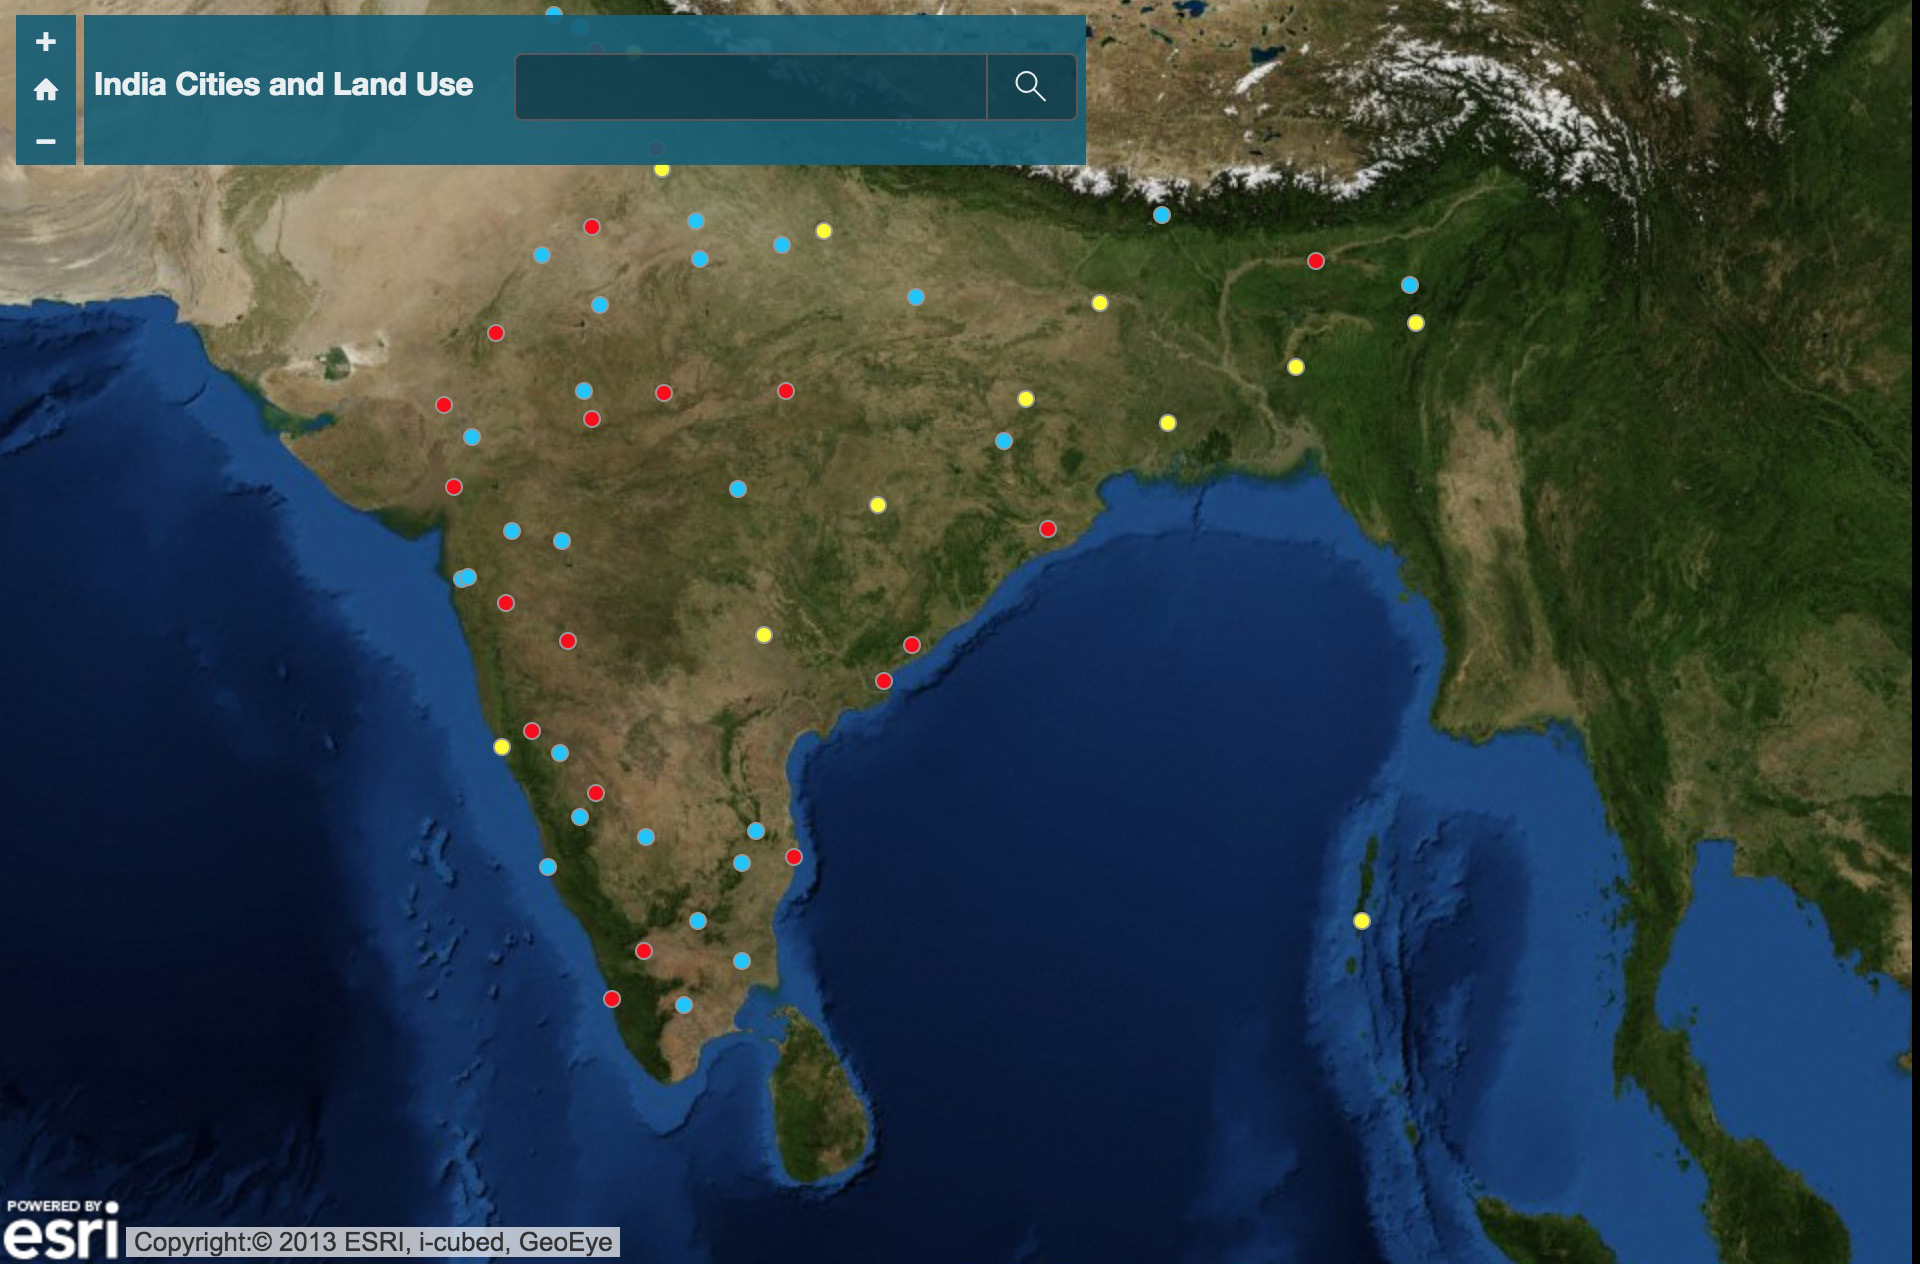Click the magnifying glass search button
The width and height of the screenshot is (1920, 1264).
pos(1030,87)
